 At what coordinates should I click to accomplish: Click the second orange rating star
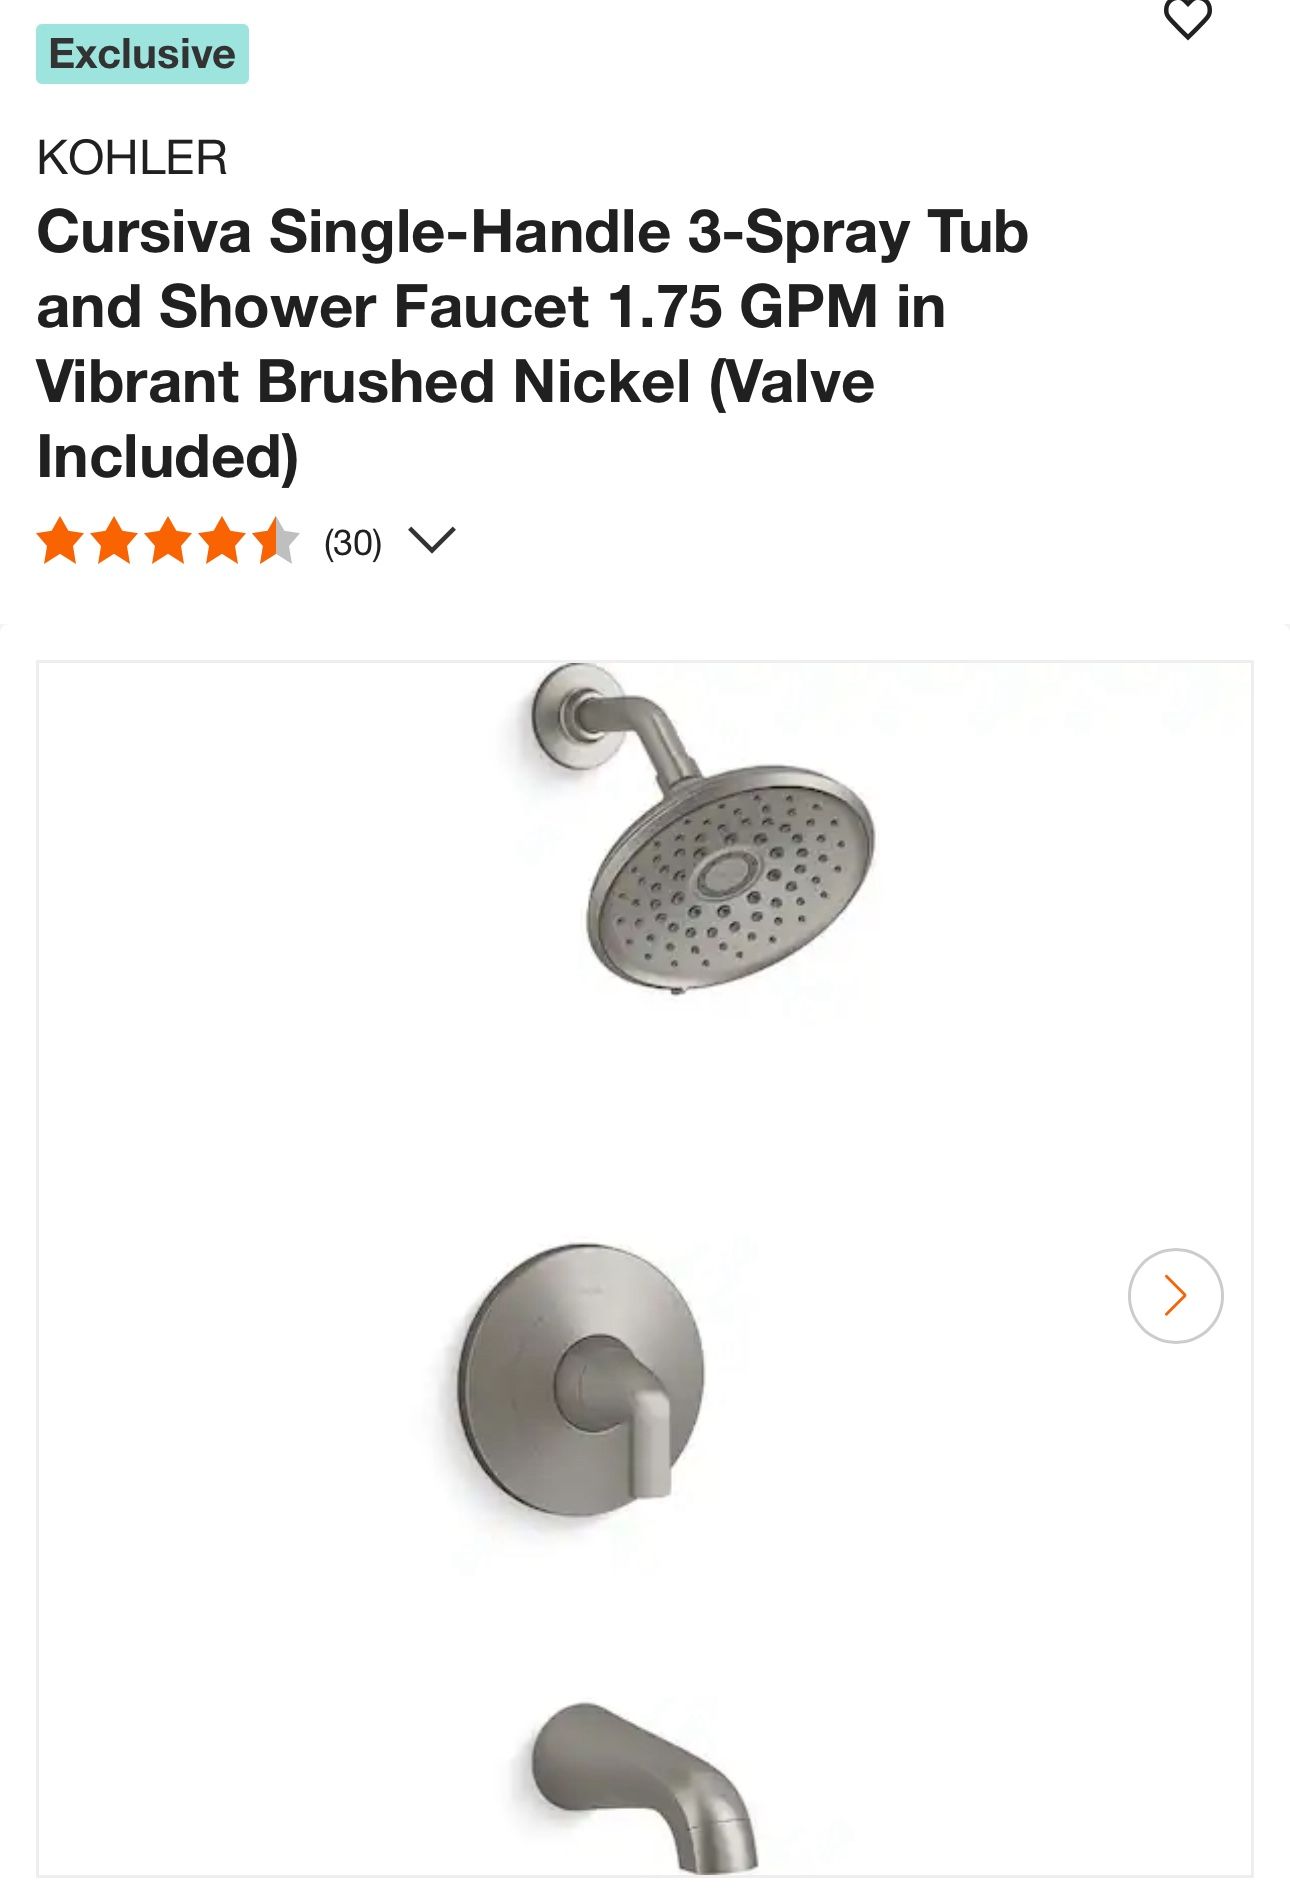coord(114,541)
